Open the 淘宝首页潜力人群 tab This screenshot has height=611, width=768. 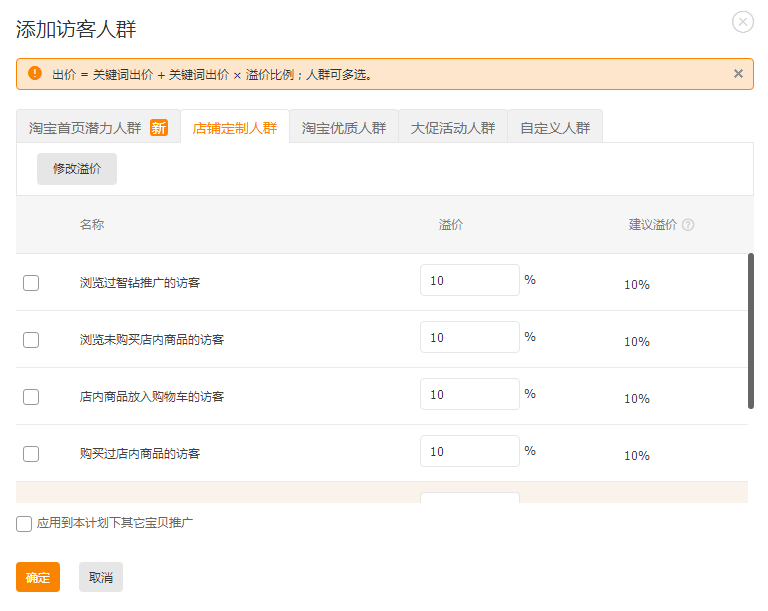click(97, 127)
